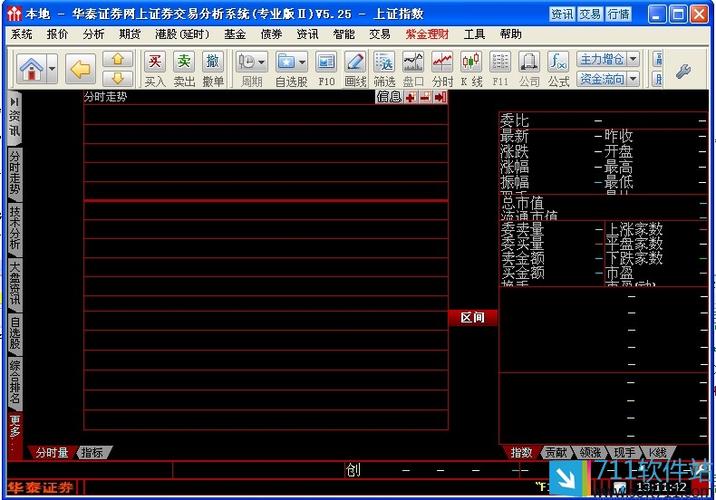
Task: Open the 工具 menu
Action: (474, 34)
